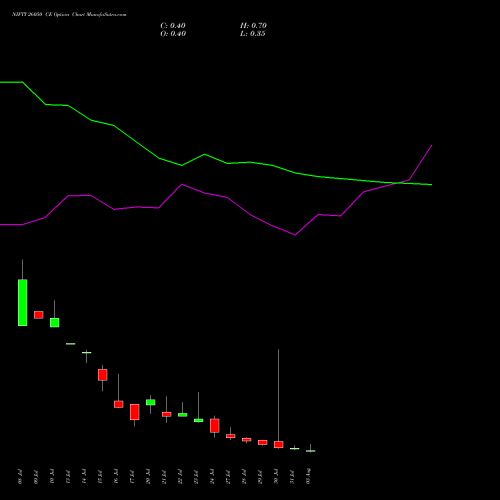Select the close value "C: 0.40"
Viewport: 500px width, 500px height.
(x=173, y=26)
